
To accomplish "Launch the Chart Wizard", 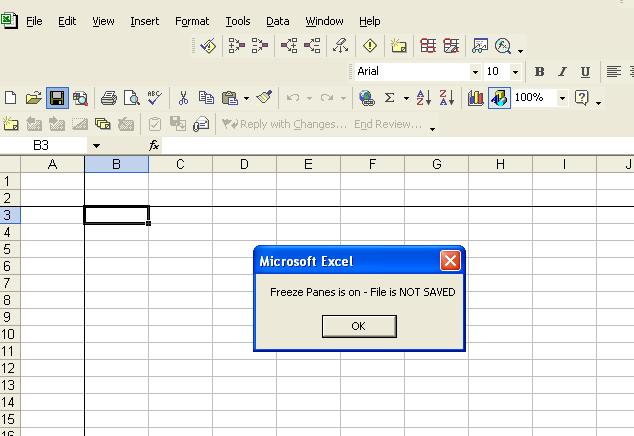I will point(476,98).
